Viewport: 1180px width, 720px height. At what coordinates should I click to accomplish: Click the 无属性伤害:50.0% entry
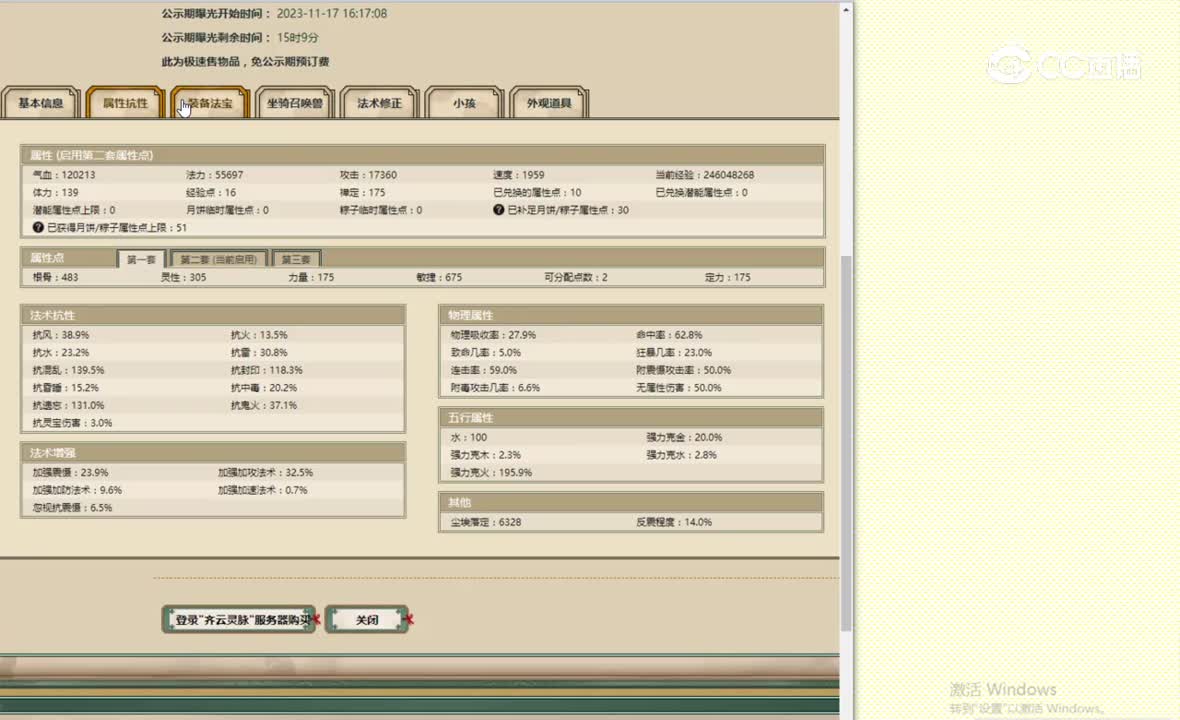click(679, 388)
